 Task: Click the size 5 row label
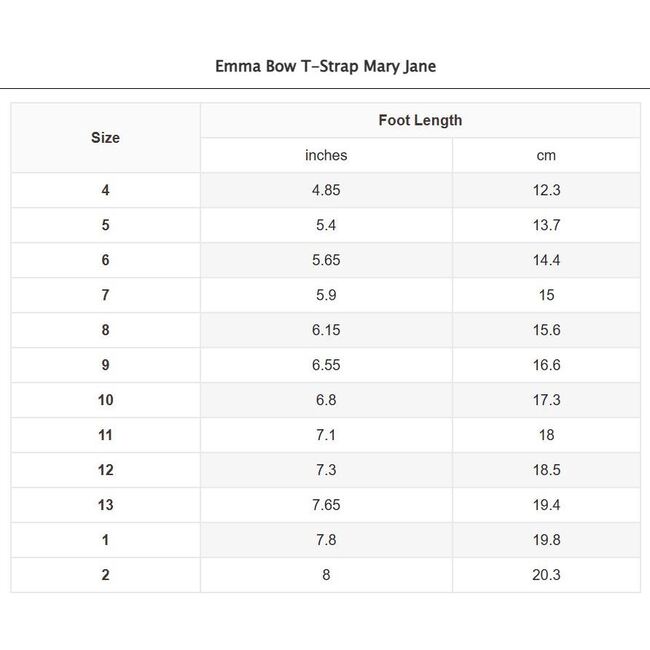pyautogui.click(x=105, y=225)
